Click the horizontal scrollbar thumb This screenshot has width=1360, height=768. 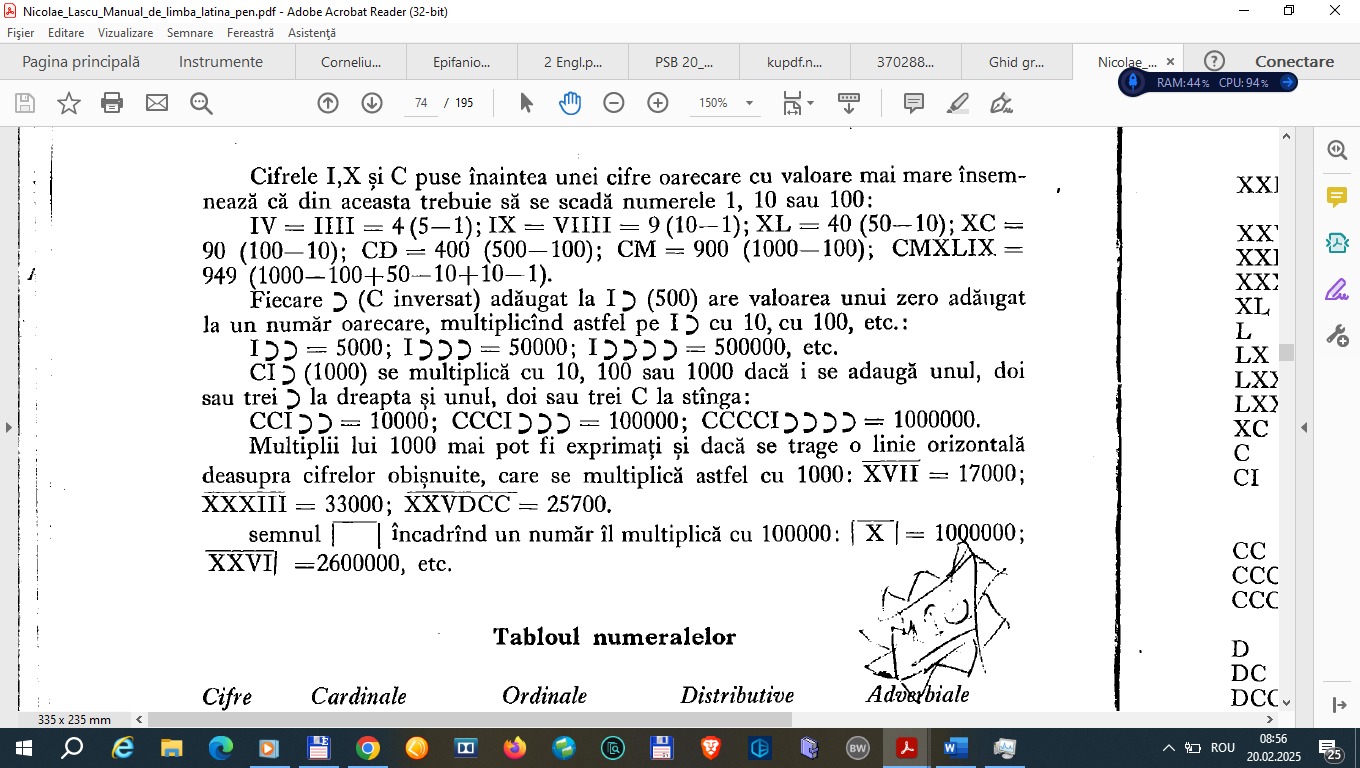click(x=470, y=719)
